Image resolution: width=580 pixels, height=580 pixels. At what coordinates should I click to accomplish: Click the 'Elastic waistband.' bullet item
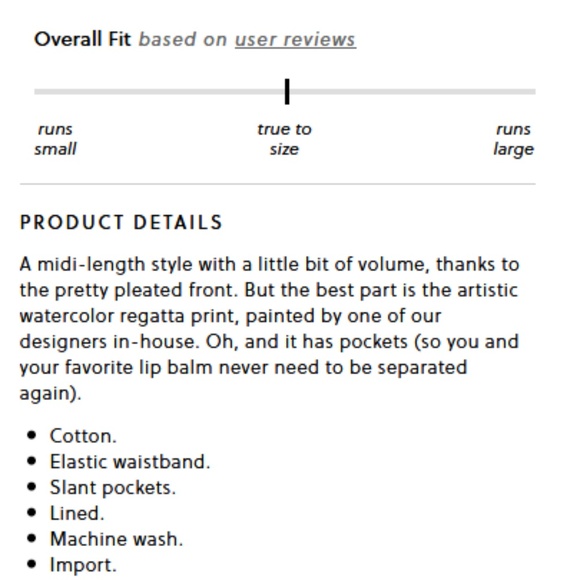(130, 462)
